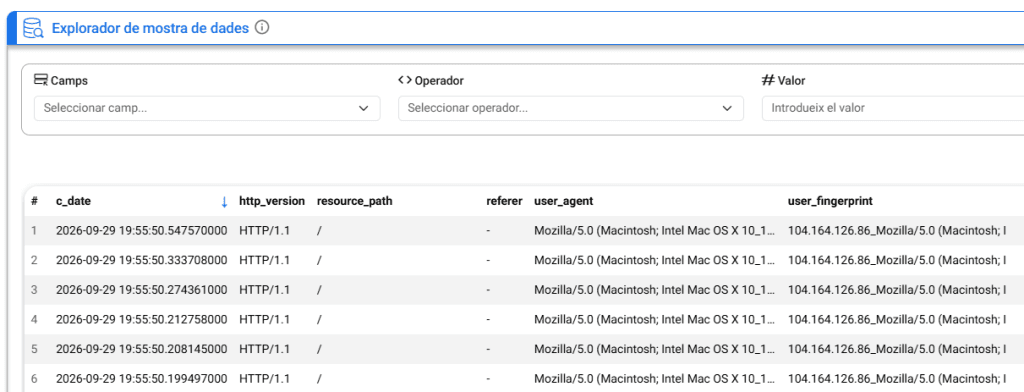Focus the Introdueix el valor field

click(x=893, y=108)
